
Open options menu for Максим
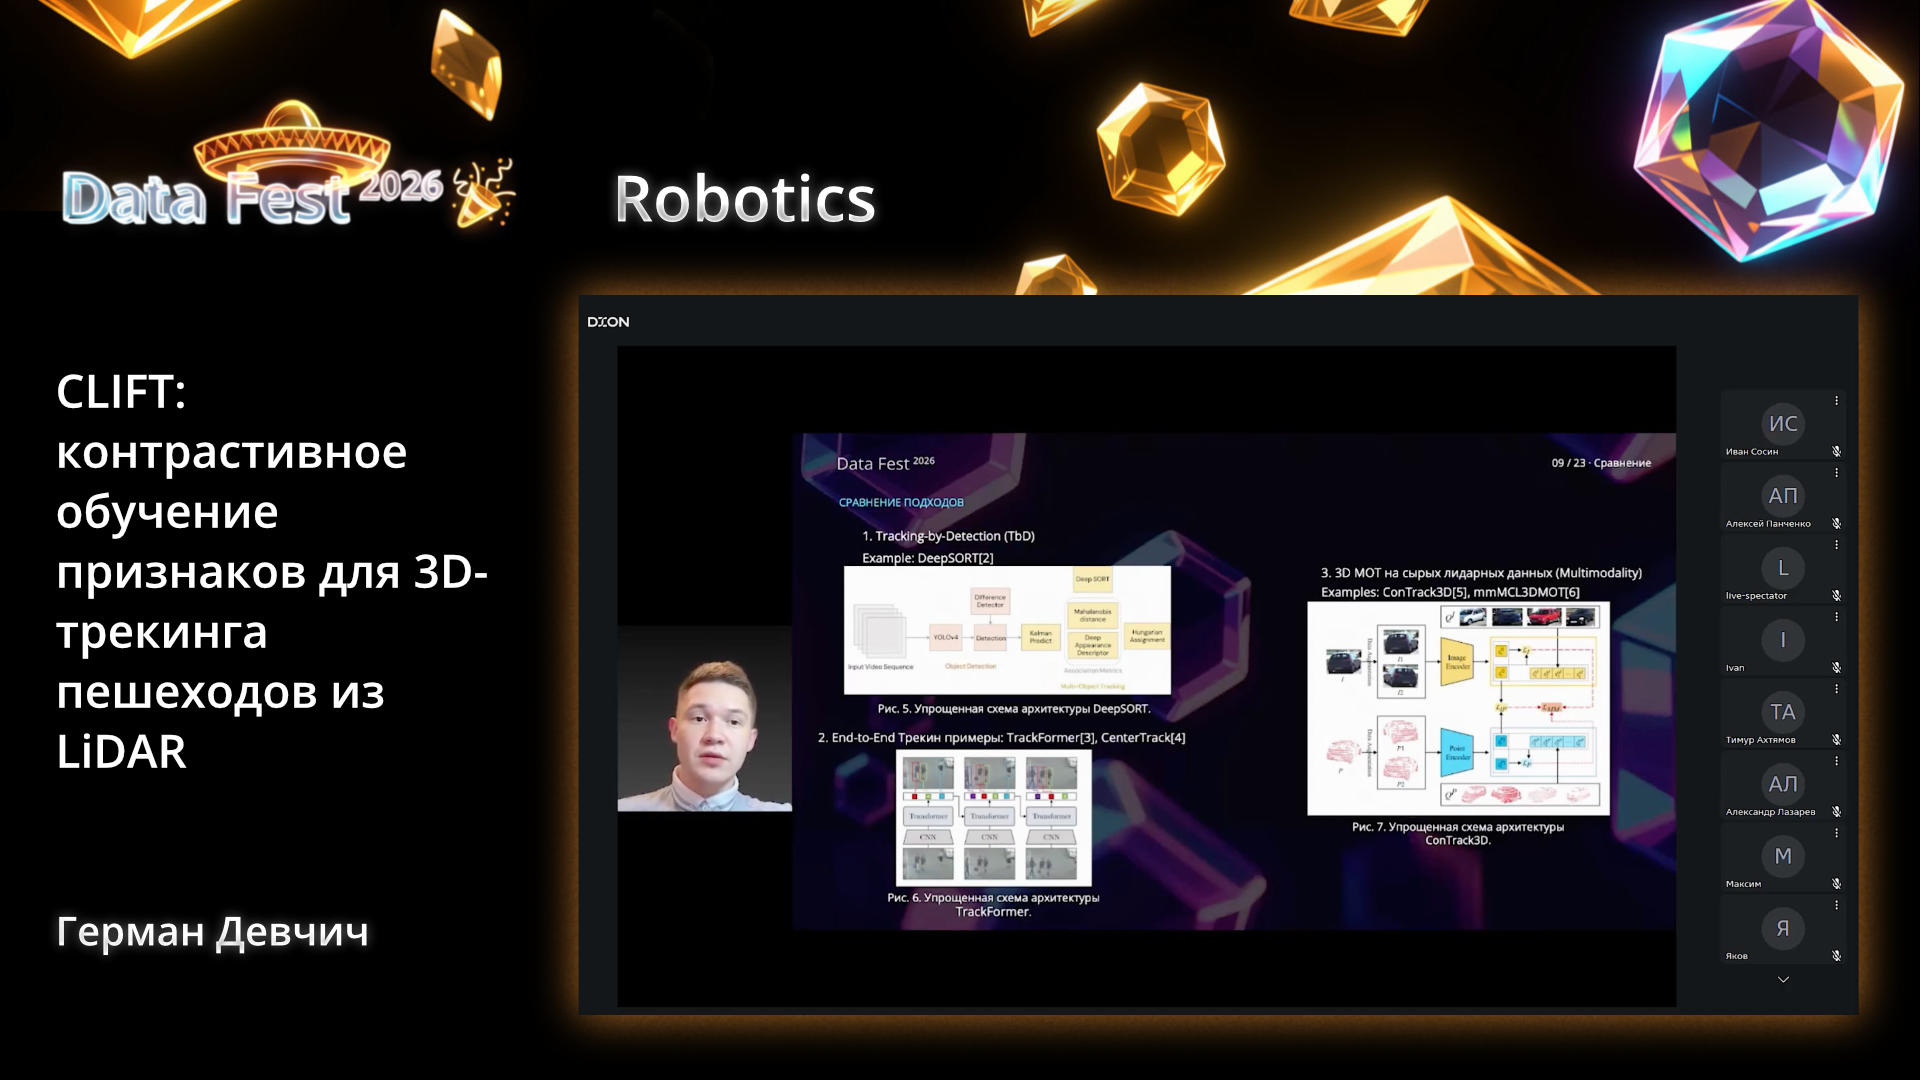[1836, 833]
